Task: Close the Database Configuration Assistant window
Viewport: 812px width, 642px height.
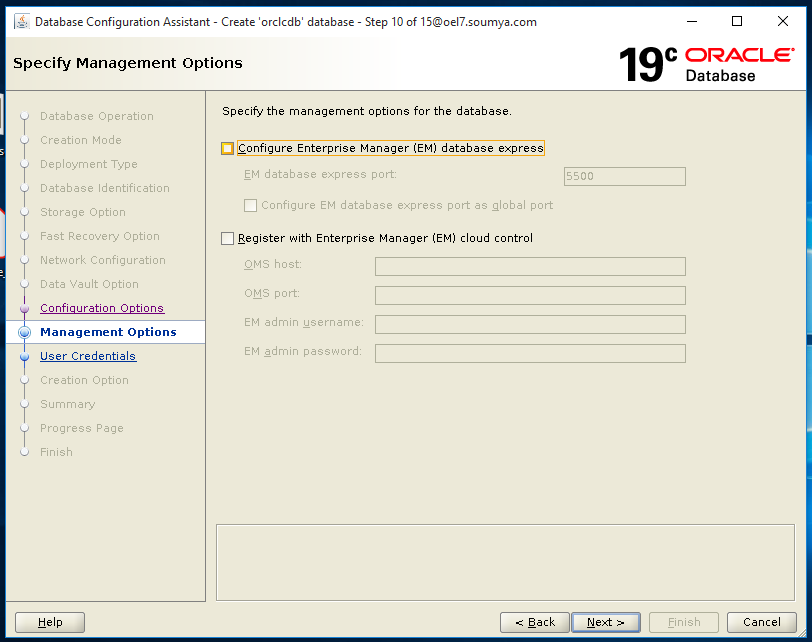Action: coord(783,22)
